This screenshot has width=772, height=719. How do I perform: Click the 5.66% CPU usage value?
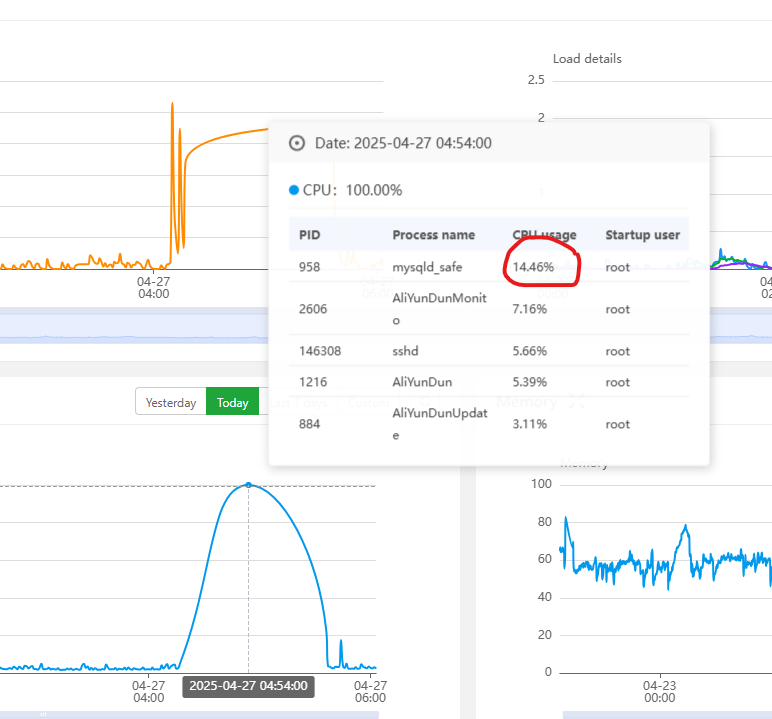point(530,351)
